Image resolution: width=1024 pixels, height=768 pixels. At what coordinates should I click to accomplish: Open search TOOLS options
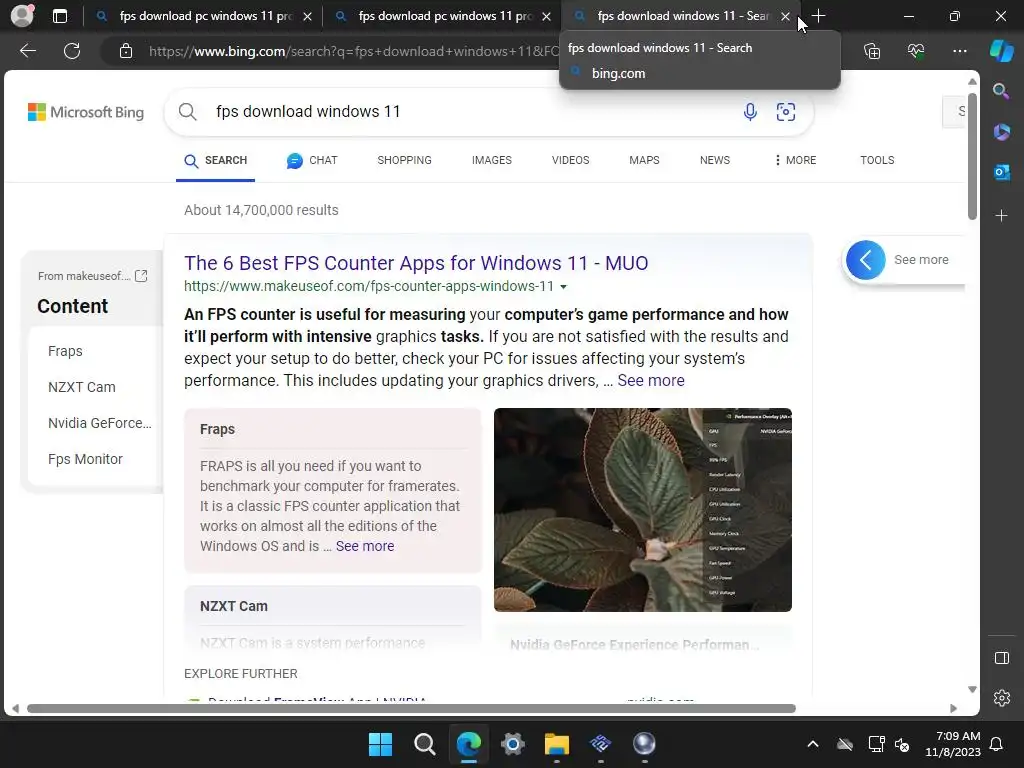(877, 161)
